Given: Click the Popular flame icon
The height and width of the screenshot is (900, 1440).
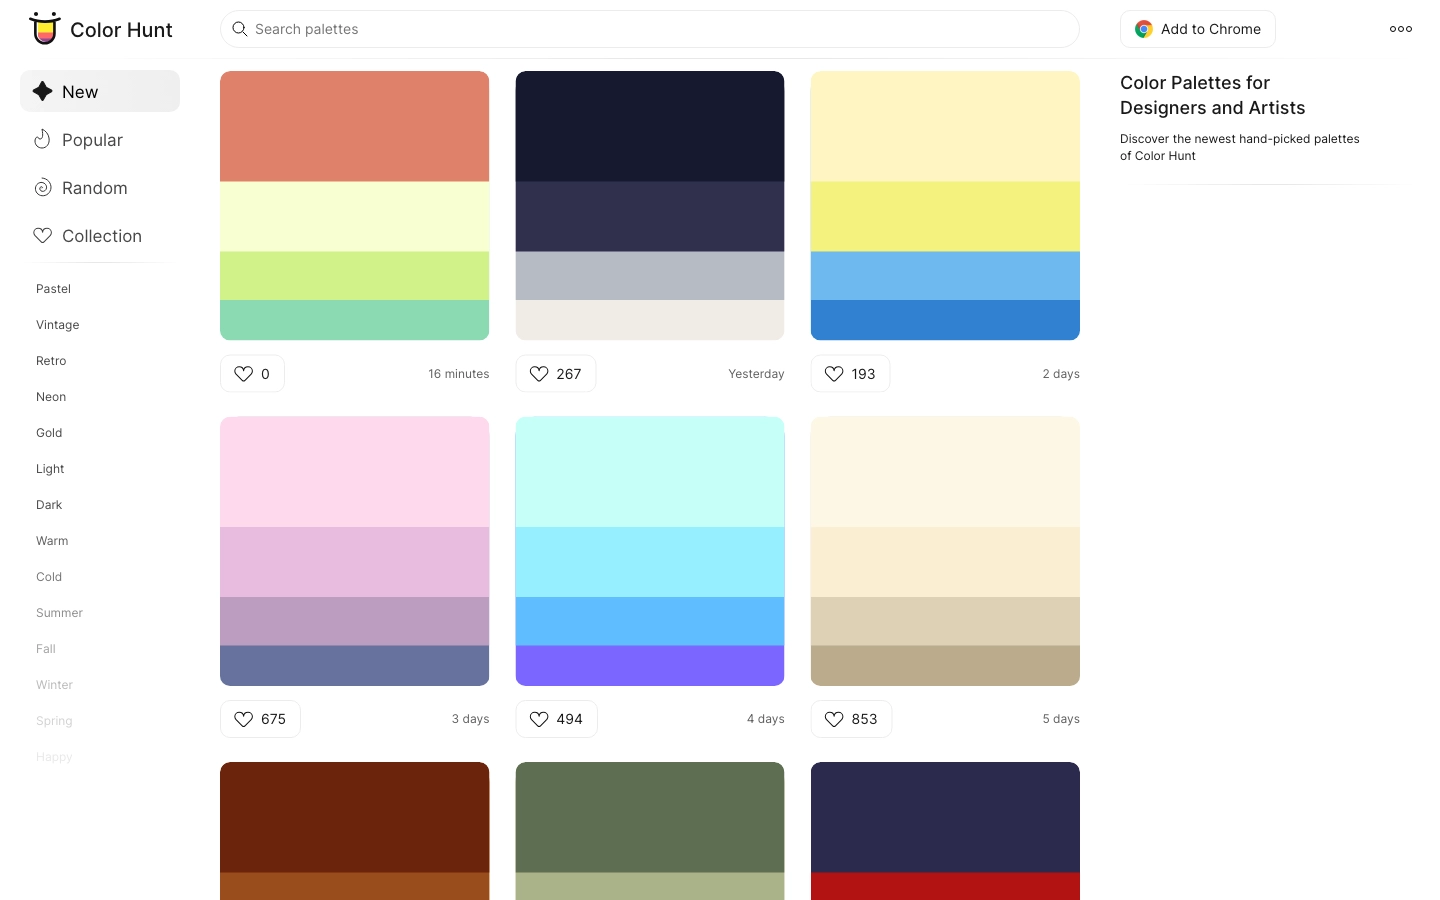Looking at the screenshot, I should [42, 139].
